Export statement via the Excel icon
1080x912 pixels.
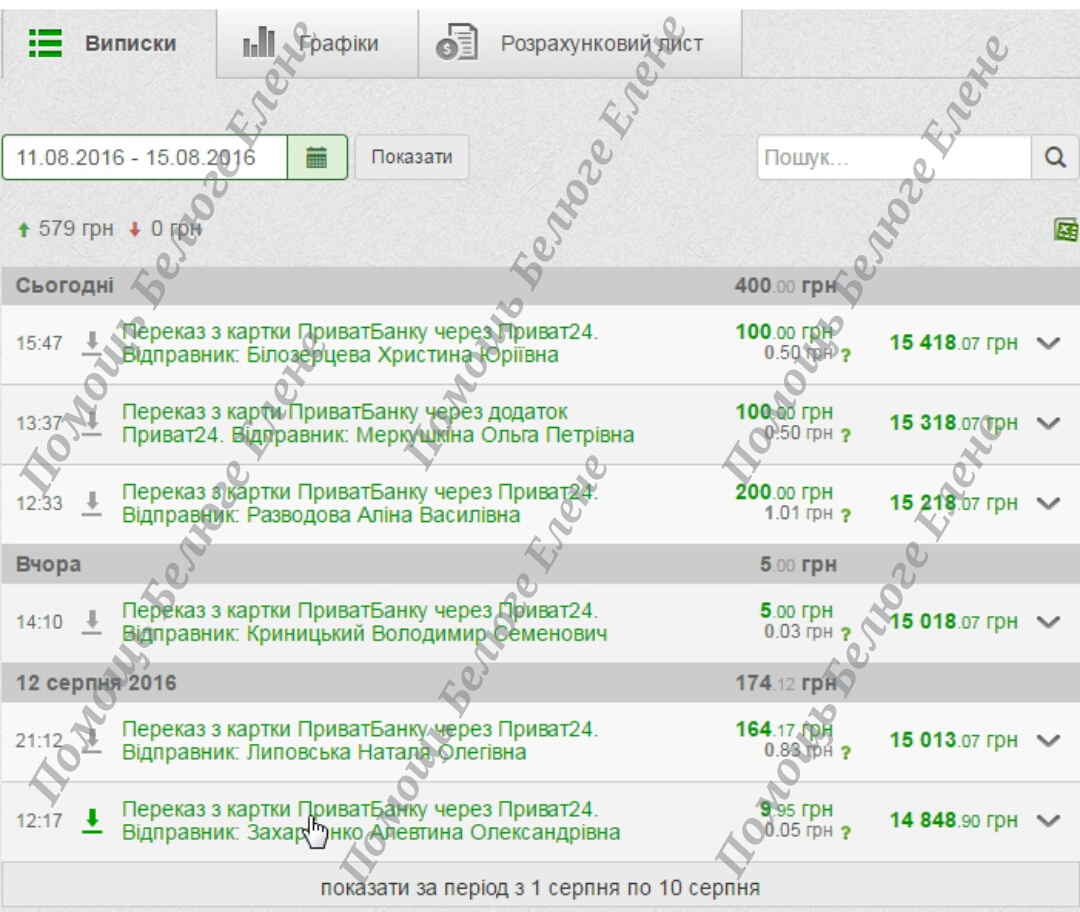(1067, 229)
